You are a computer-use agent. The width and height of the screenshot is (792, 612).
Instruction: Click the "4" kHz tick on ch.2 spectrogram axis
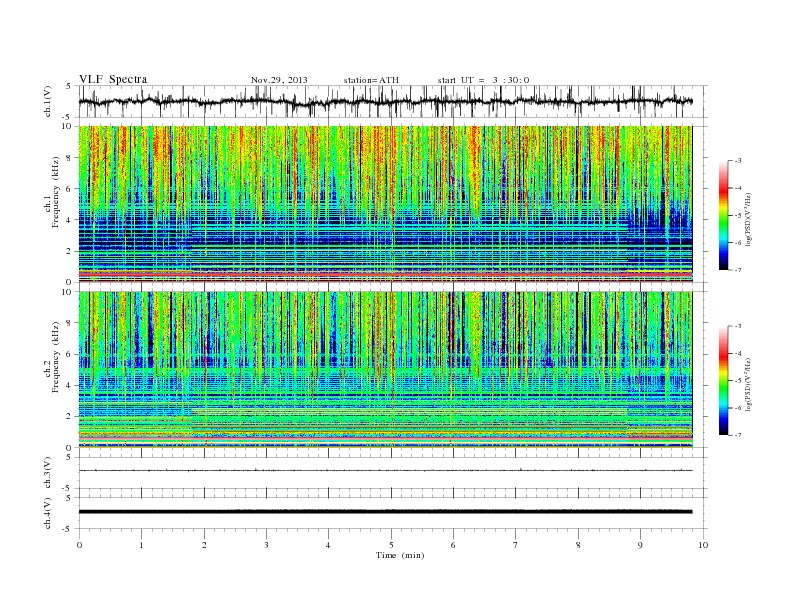69,385
